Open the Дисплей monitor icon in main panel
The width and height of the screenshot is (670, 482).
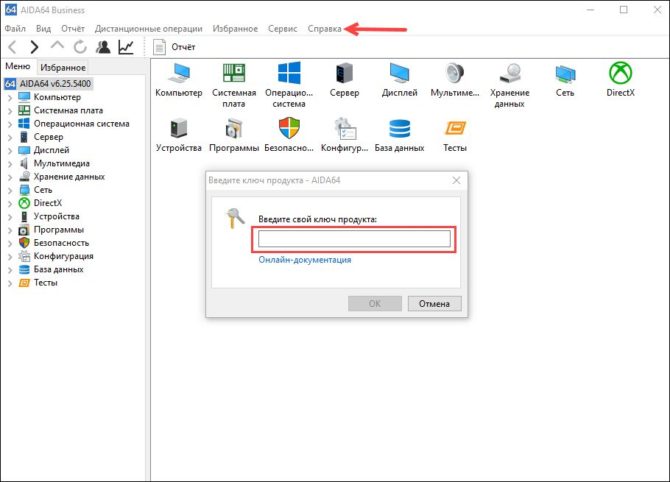pyautogui.click(x=399, y=73)
